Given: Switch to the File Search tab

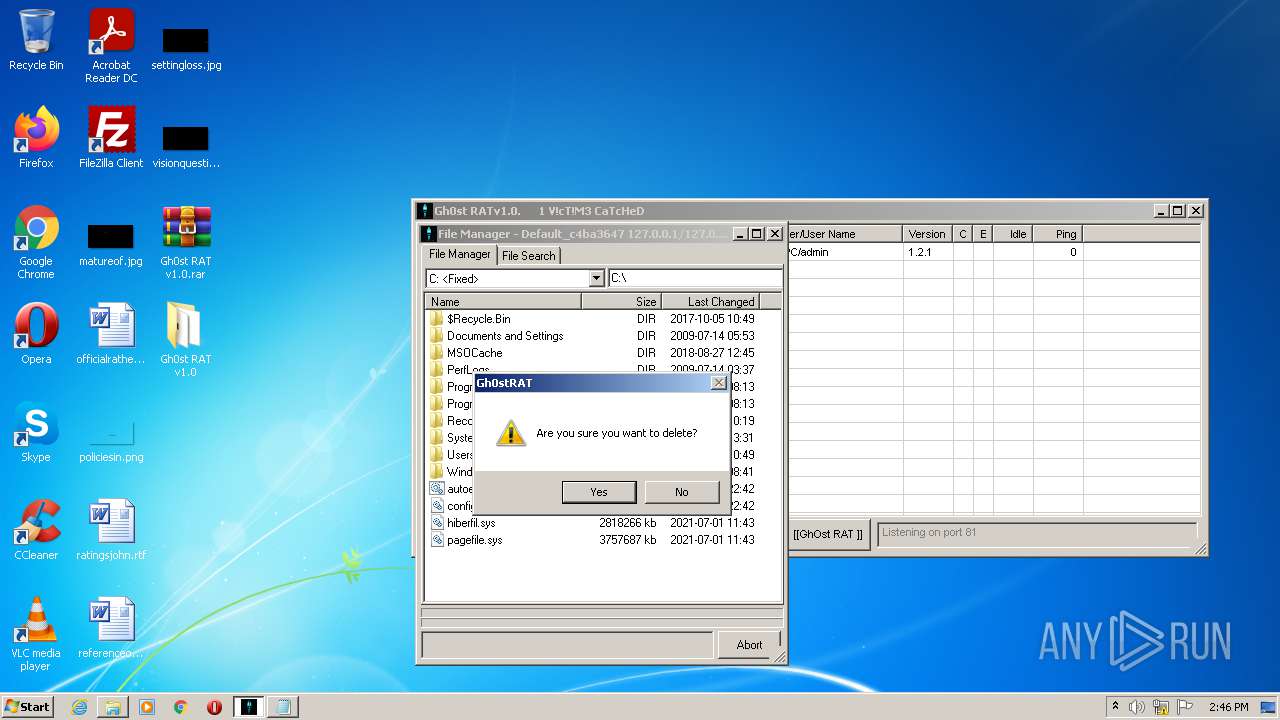Looking at the screenshot, I should 528,256.
